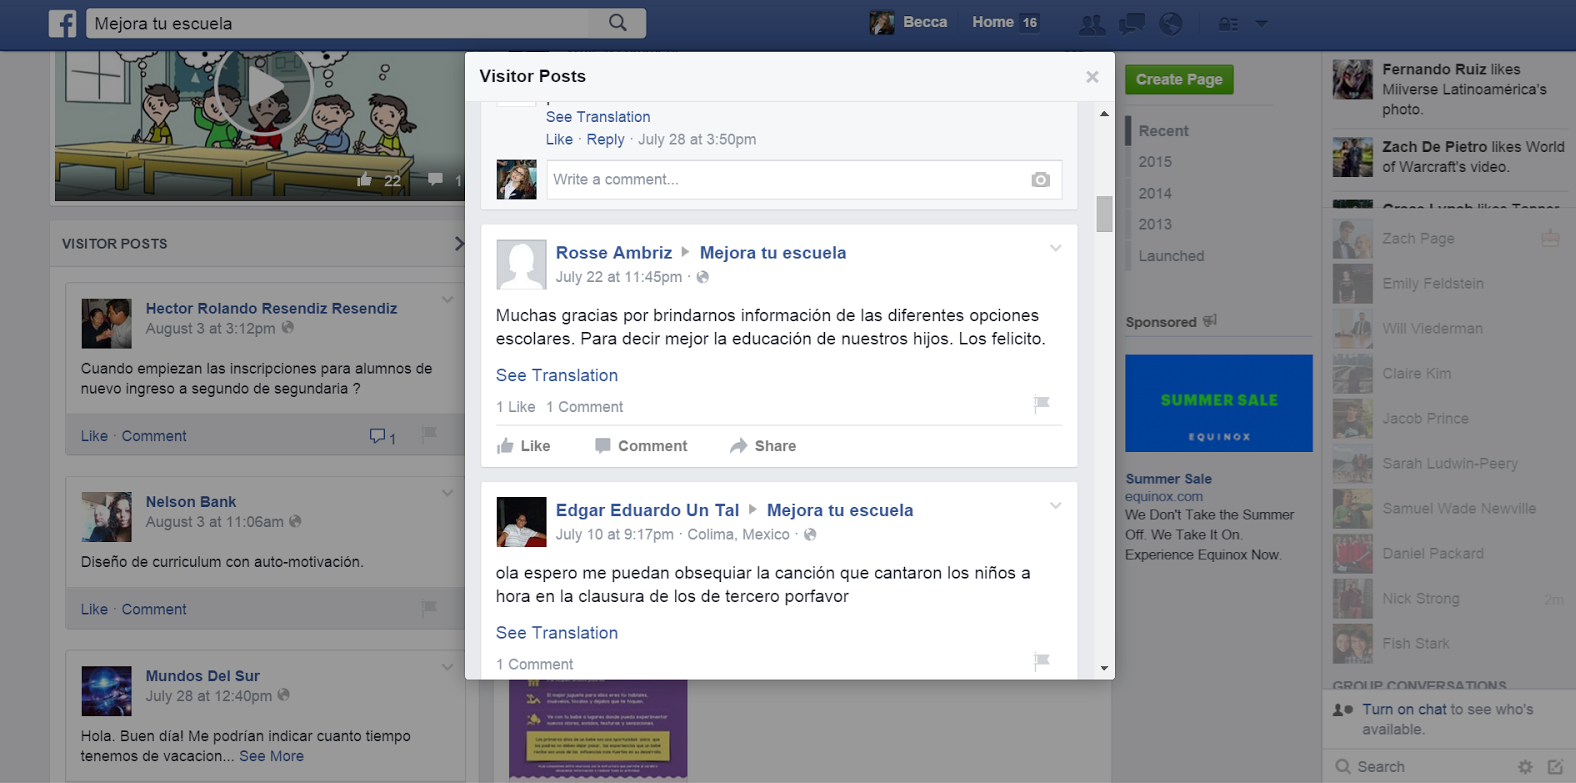Click the search magnifier icon
This screenshot has height=783, width=1576.
pos(618,22)
